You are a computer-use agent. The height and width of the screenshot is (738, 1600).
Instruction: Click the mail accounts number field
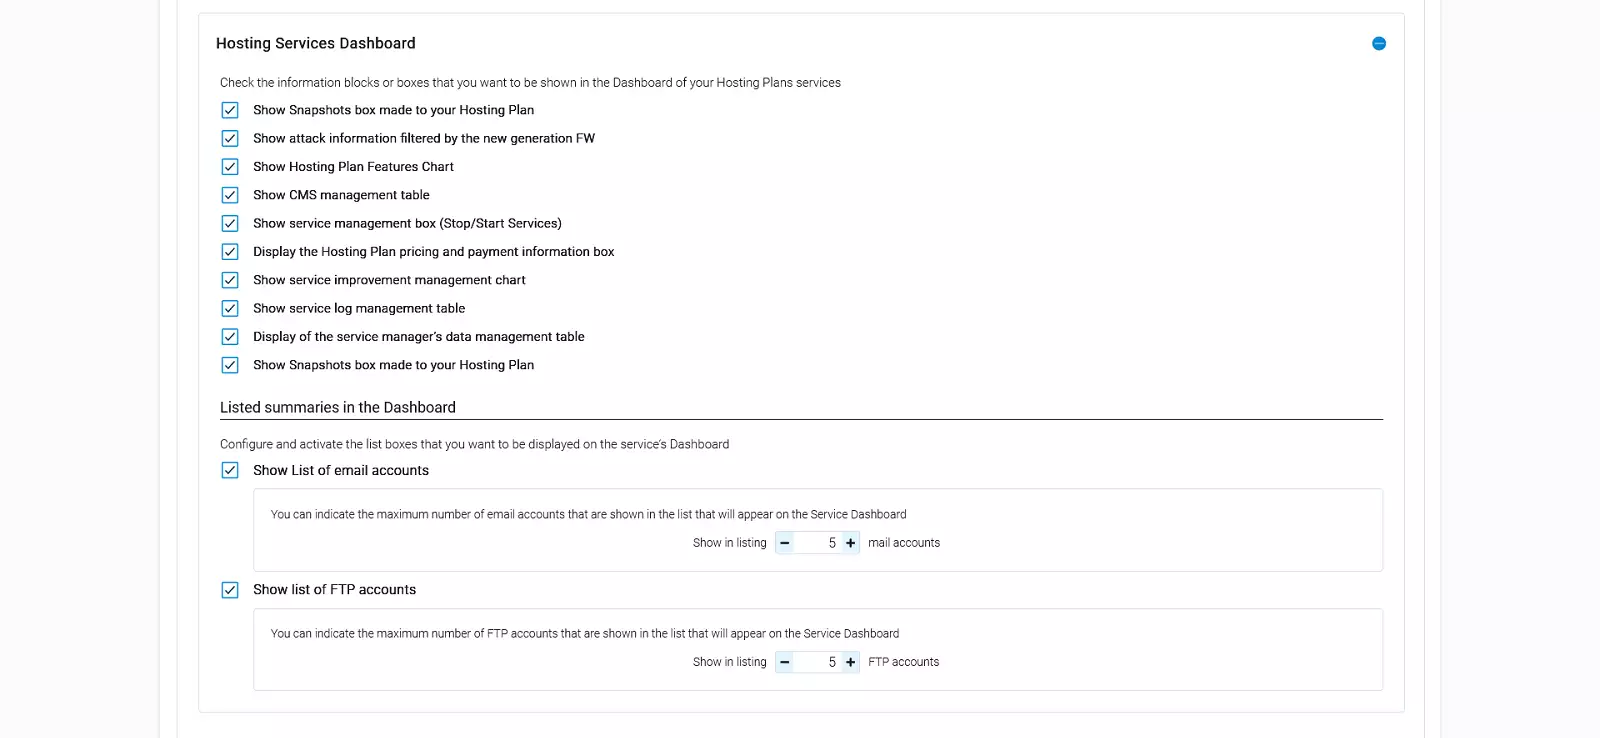click(818, 543)
